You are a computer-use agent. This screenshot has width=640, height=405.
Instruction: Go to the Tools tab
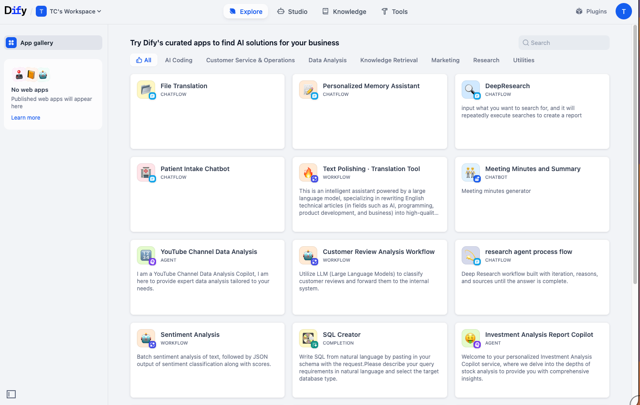(x=394, y=11)
